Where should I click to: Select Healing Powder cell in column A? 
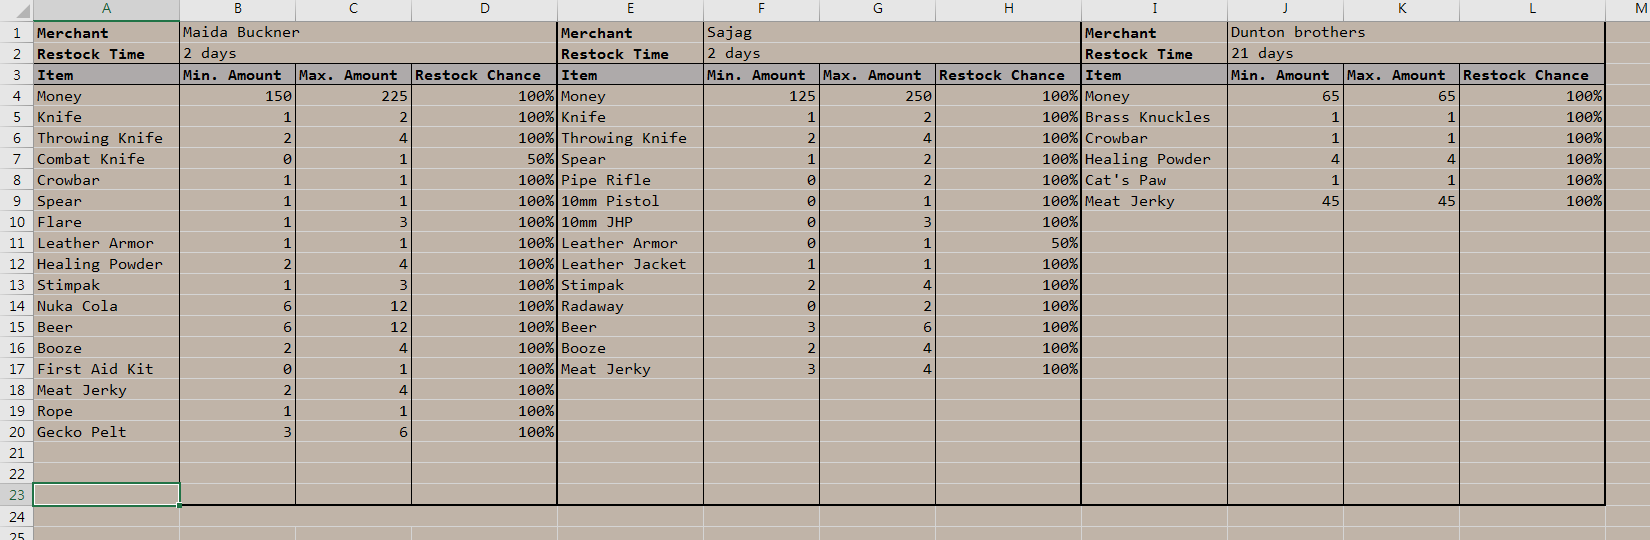point(106,264)
